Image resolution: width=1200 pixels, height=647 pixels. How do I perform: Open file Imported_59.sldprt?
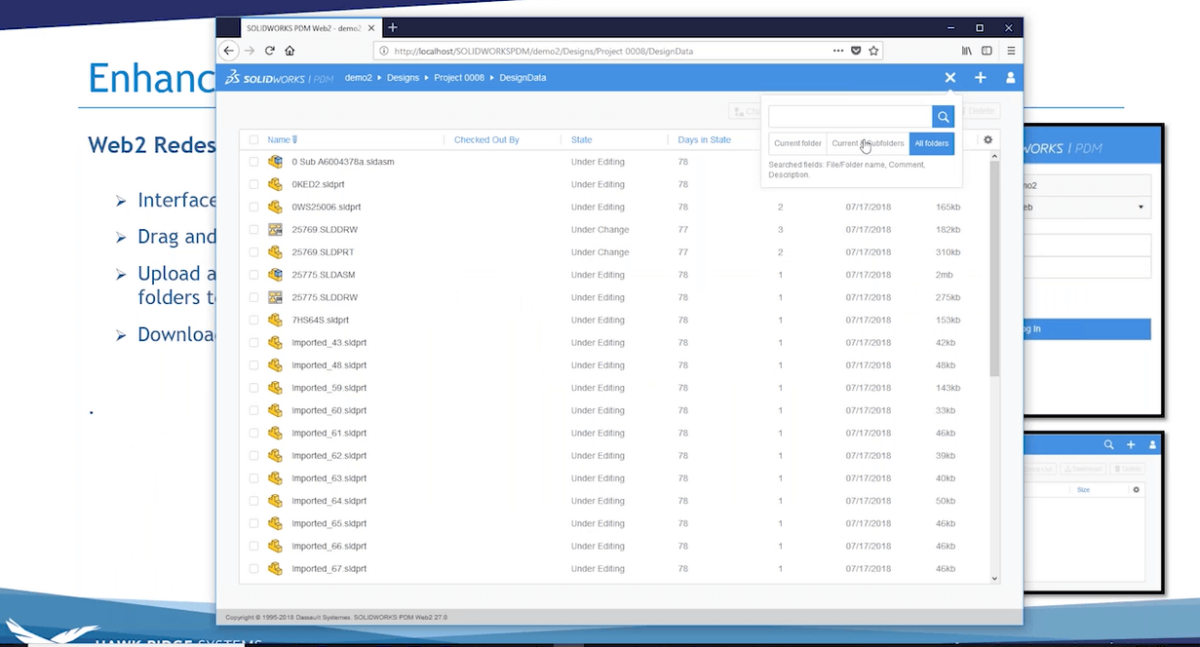(x=329, y=387)
